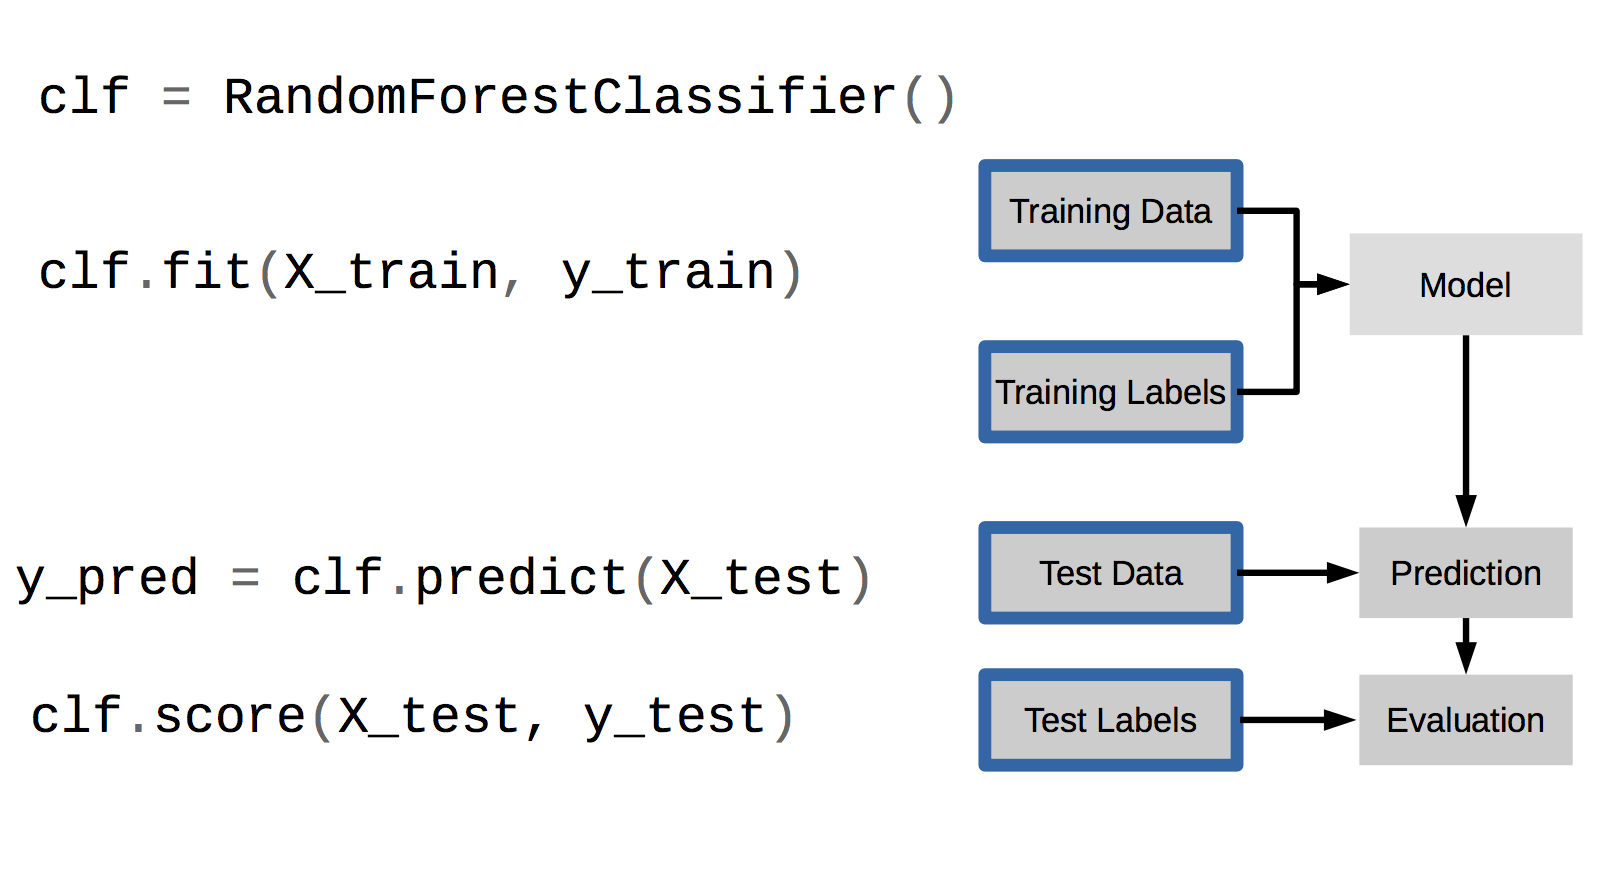Click the Training Data box
Viewport: 1600px width, 886px height.
click(x=1110, y=211)
